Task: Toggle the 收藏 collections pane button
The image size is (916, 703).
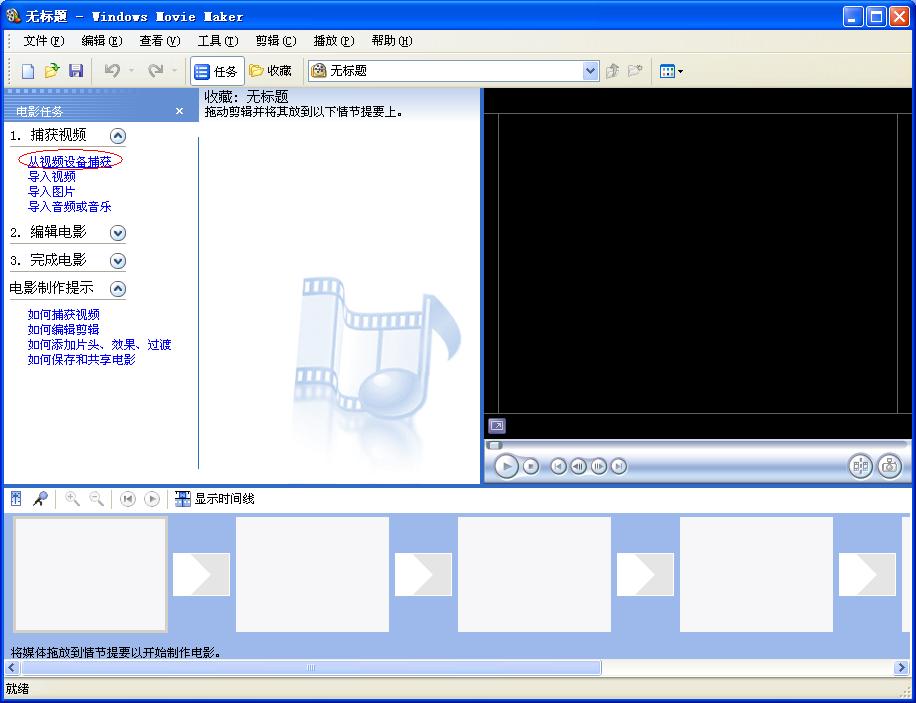Action: [271, 70]
